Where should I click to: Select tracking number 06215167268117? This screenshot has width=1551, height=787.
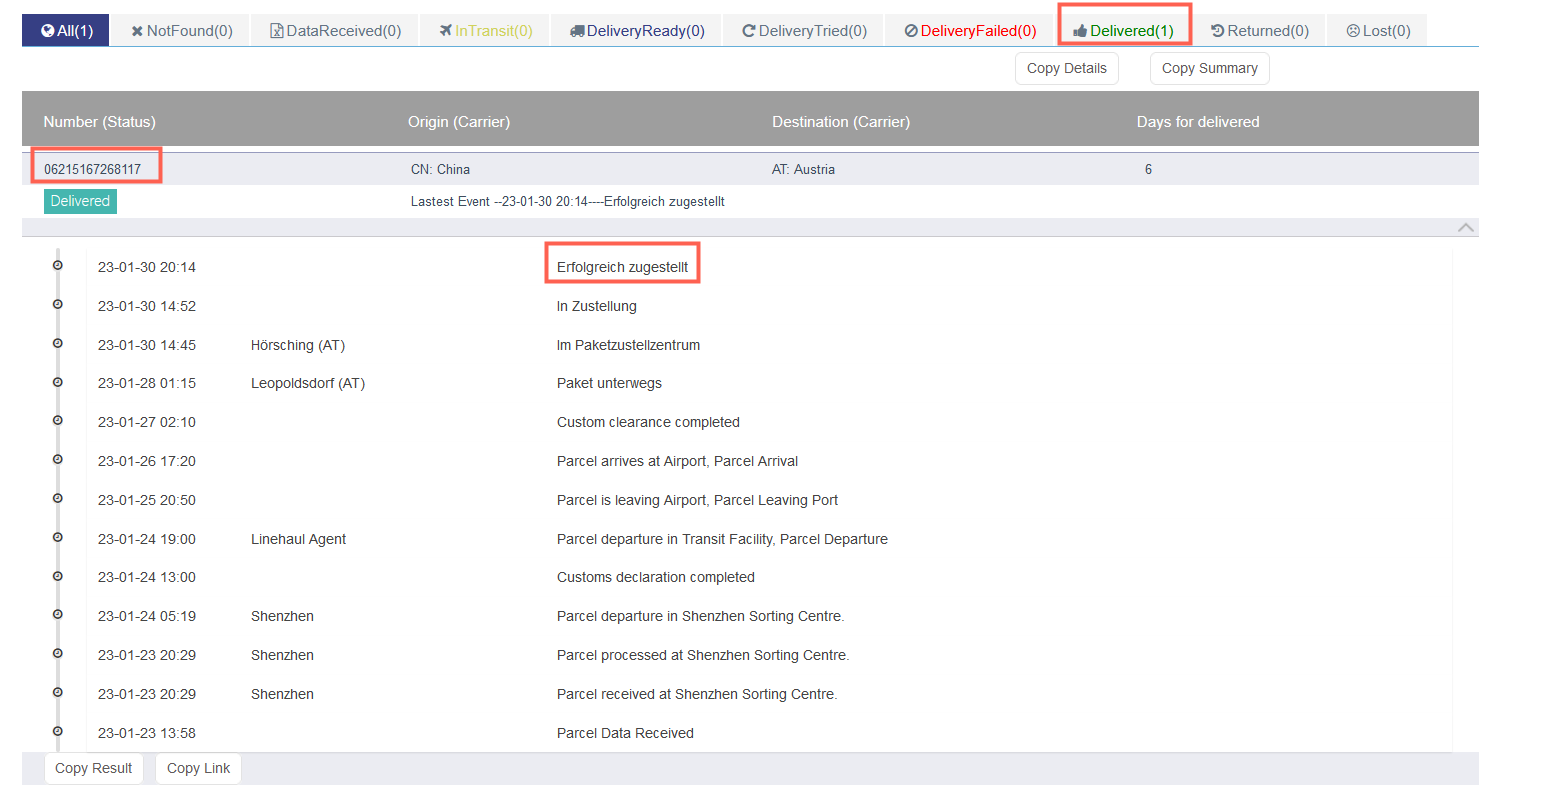coord(93,169)
